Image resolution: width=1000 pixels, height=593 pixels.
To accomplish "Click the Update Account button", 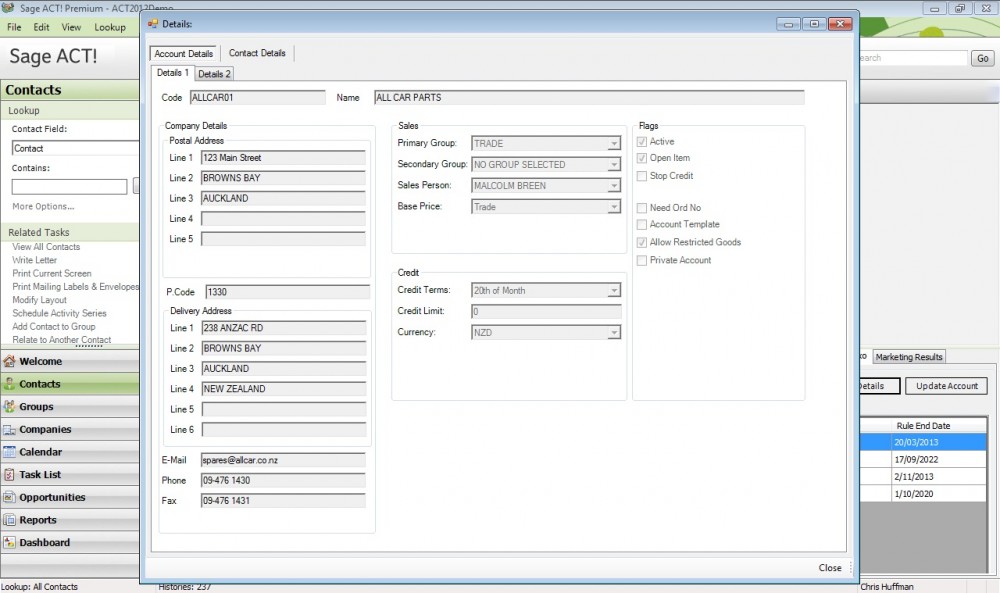I will tap(946, 386).
